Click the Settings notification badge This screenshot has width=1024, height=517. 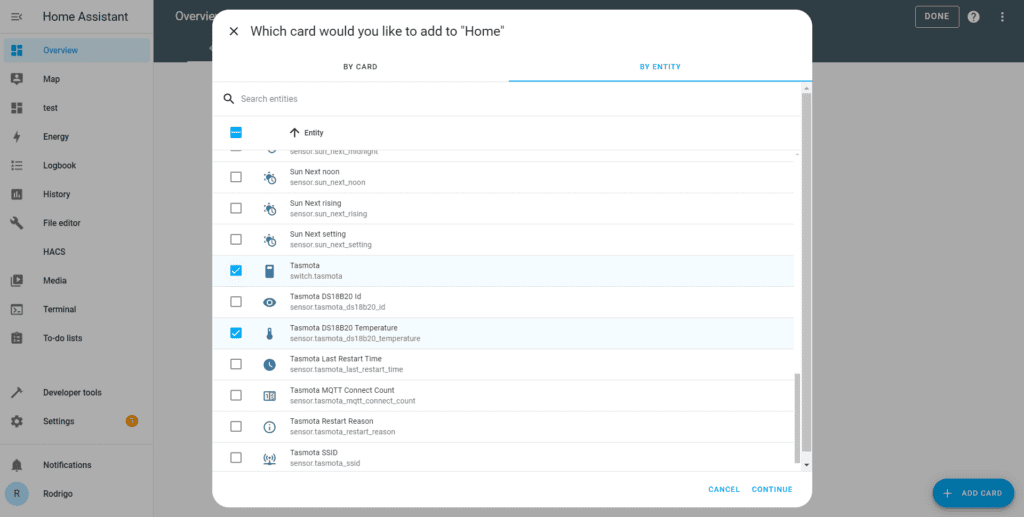tap(132, 421)
